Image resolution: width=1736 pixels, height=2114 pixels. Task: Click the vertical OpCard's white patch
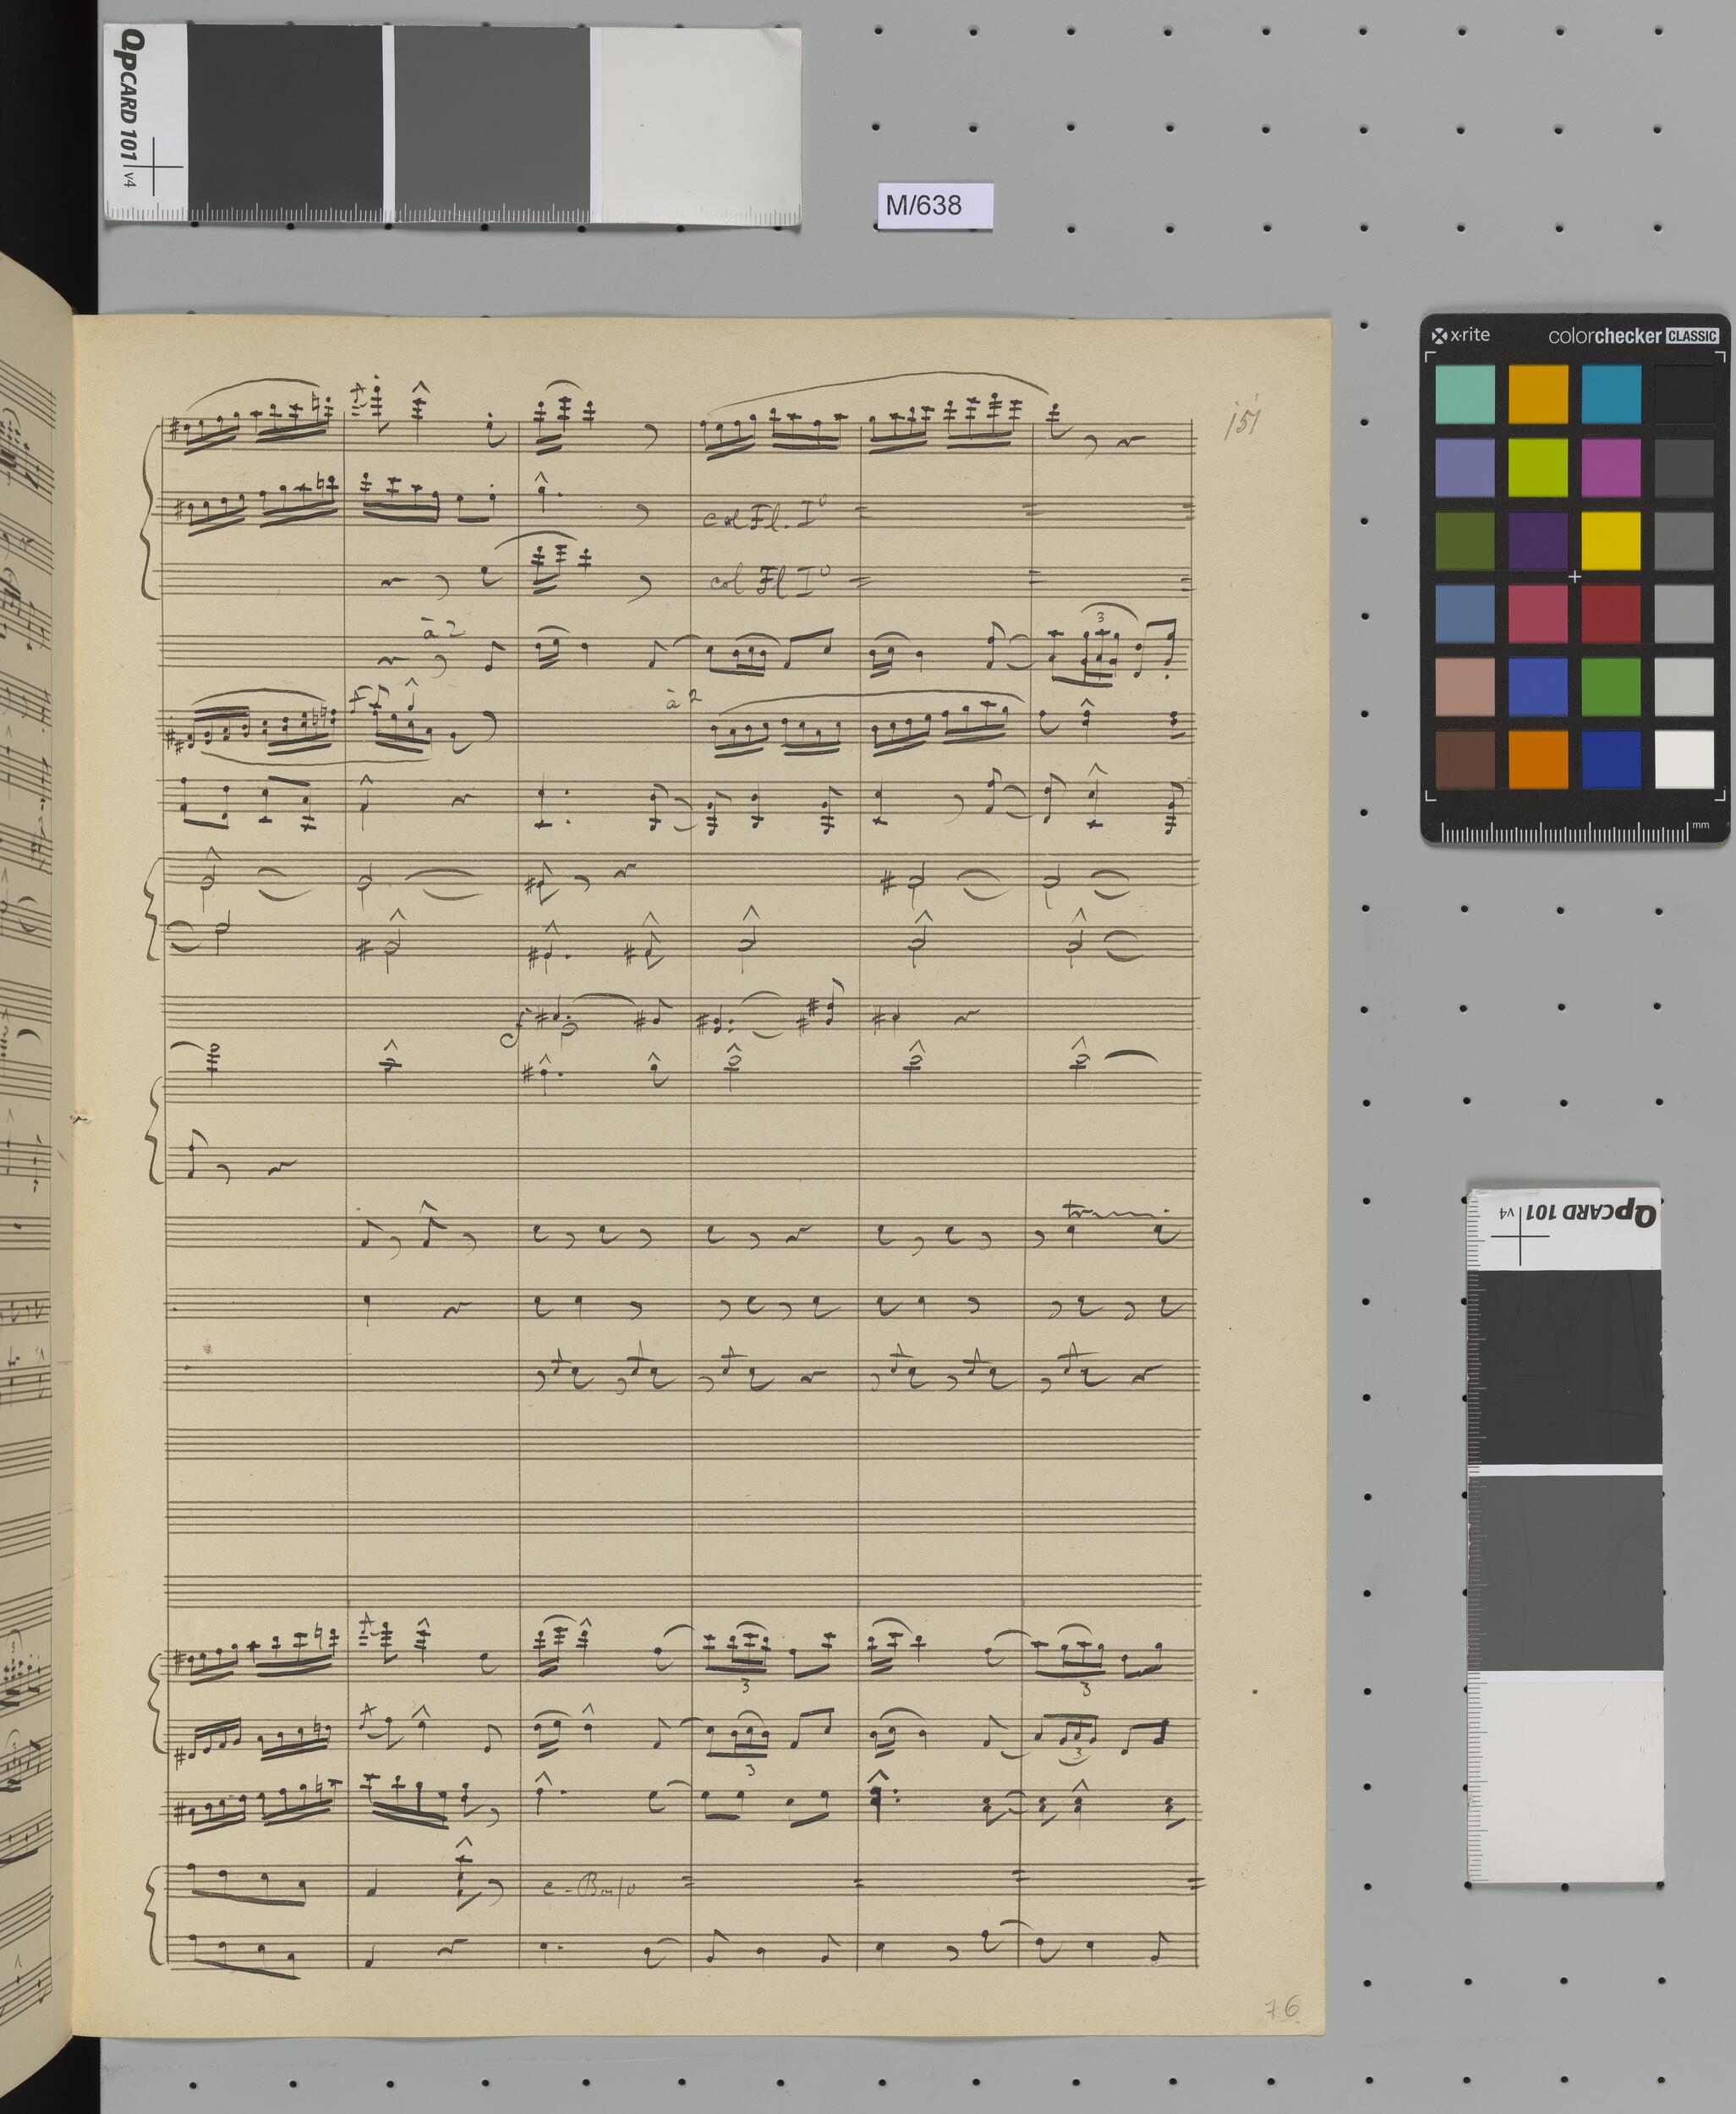1566,1779
